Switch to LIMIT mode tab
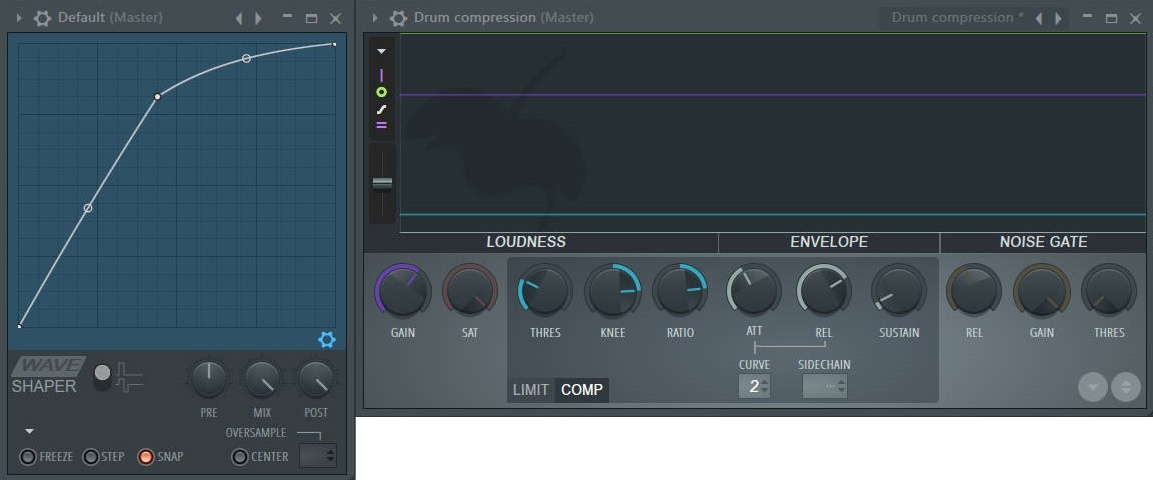Viewport: 1153px width, 480px height. [x=530, y=390]
